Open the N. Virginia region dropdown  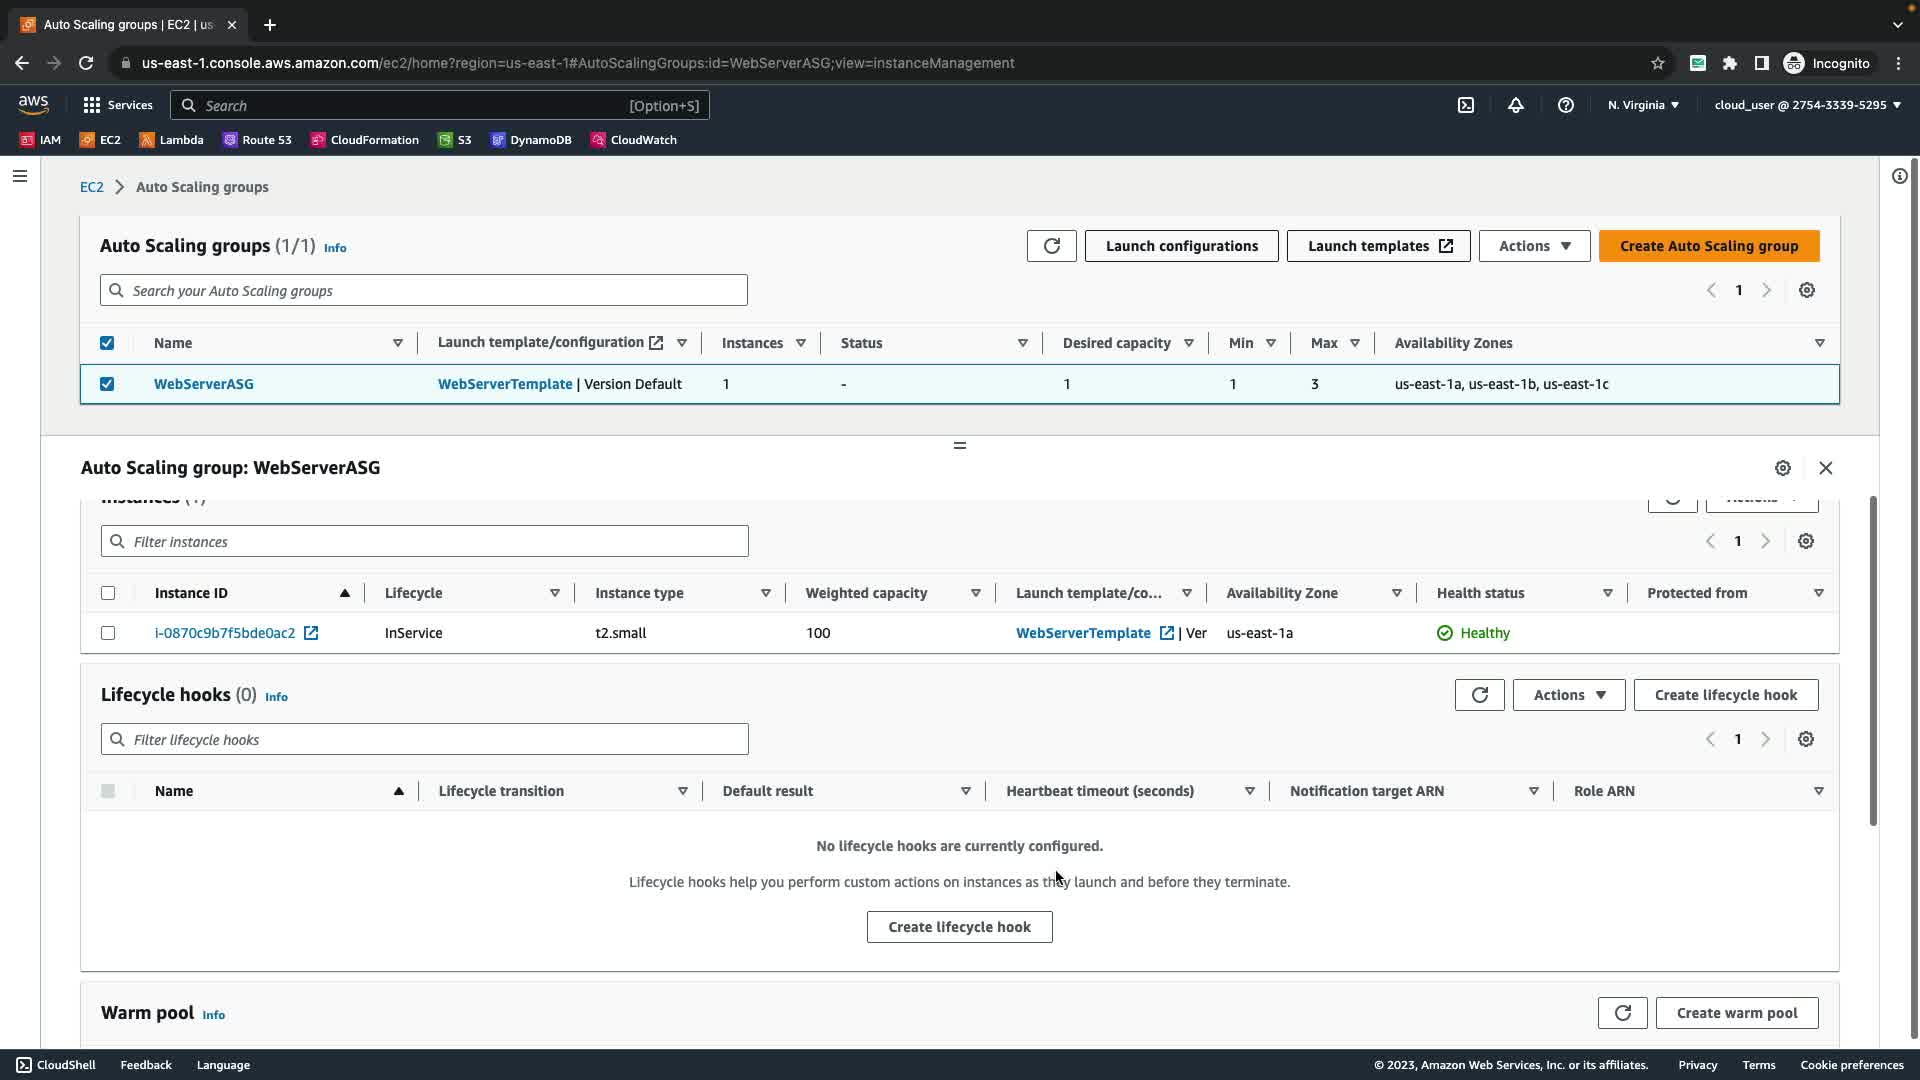(1643, 105)
